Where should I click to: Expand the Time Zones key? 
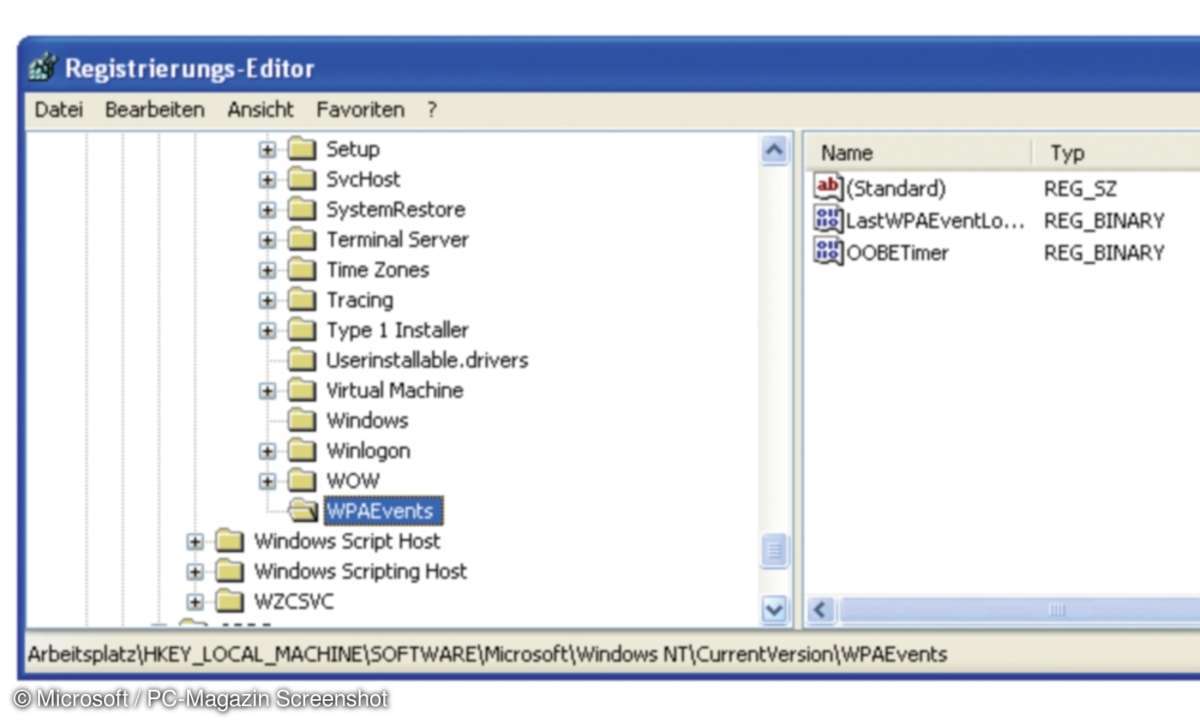pyautogui.click(x=267, y=270)
